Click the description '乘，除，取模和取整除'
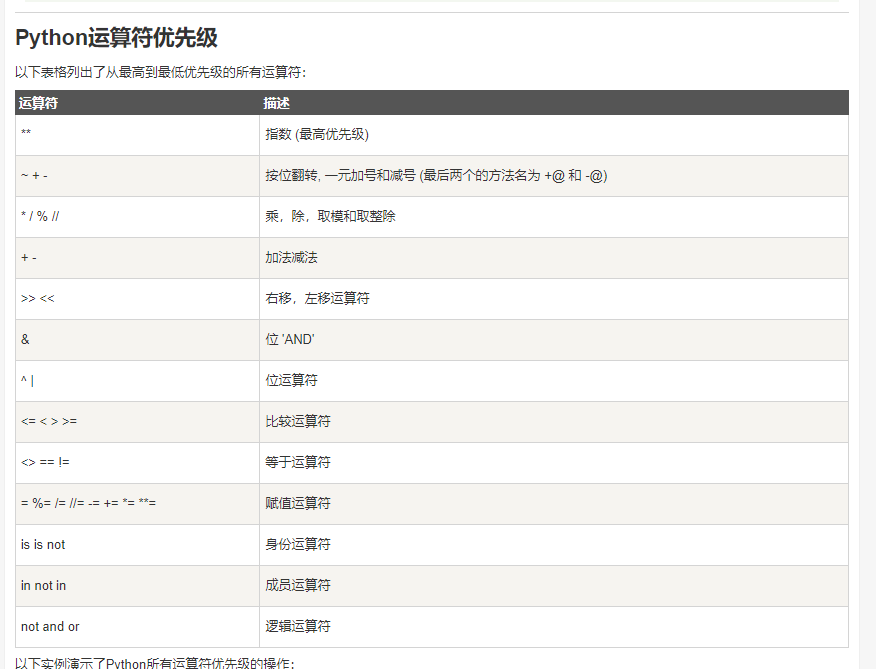The height and width of the screenshot is (669, 876). (330, 216)
